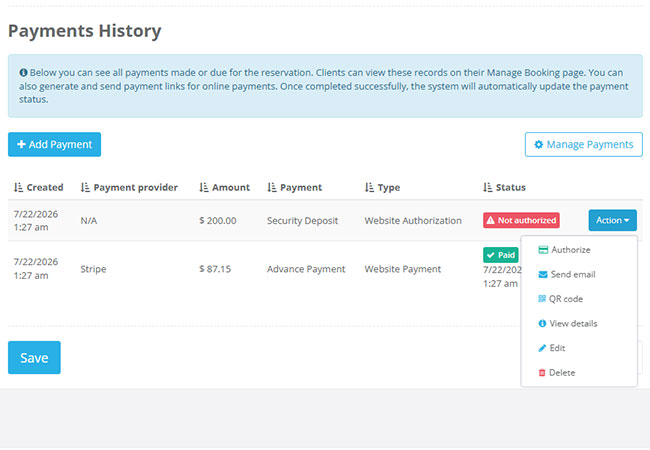The image size is (650, 450).
Task: Sort by Status column sort icon
Action: pos(488,187)
